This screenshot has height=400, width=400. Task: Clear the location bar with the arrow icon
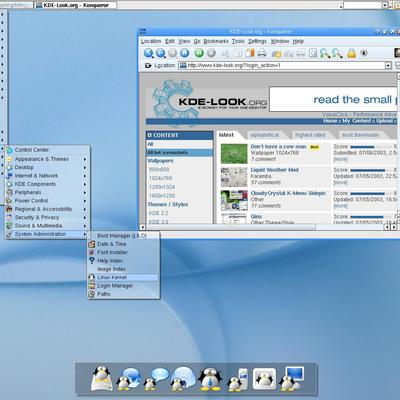coord(148,65)
